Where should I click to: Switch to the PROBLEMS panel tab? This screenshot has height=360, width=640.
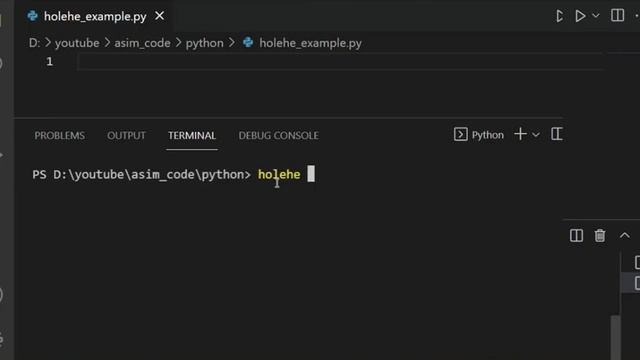tap(60, 136)
